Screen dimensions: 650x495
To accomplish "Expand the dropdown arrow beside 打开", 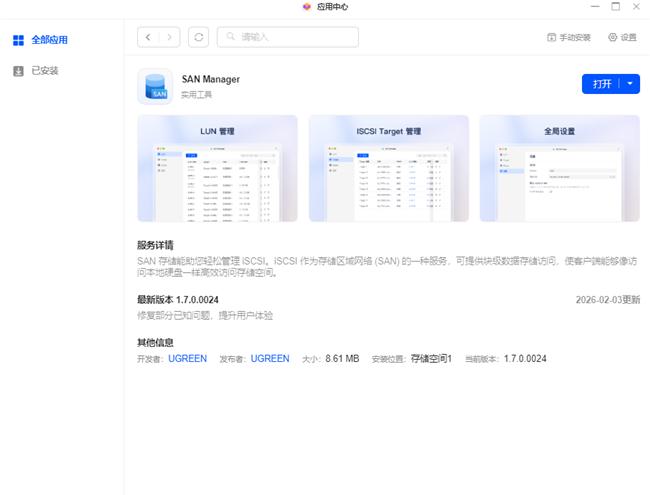I will 630,84.
